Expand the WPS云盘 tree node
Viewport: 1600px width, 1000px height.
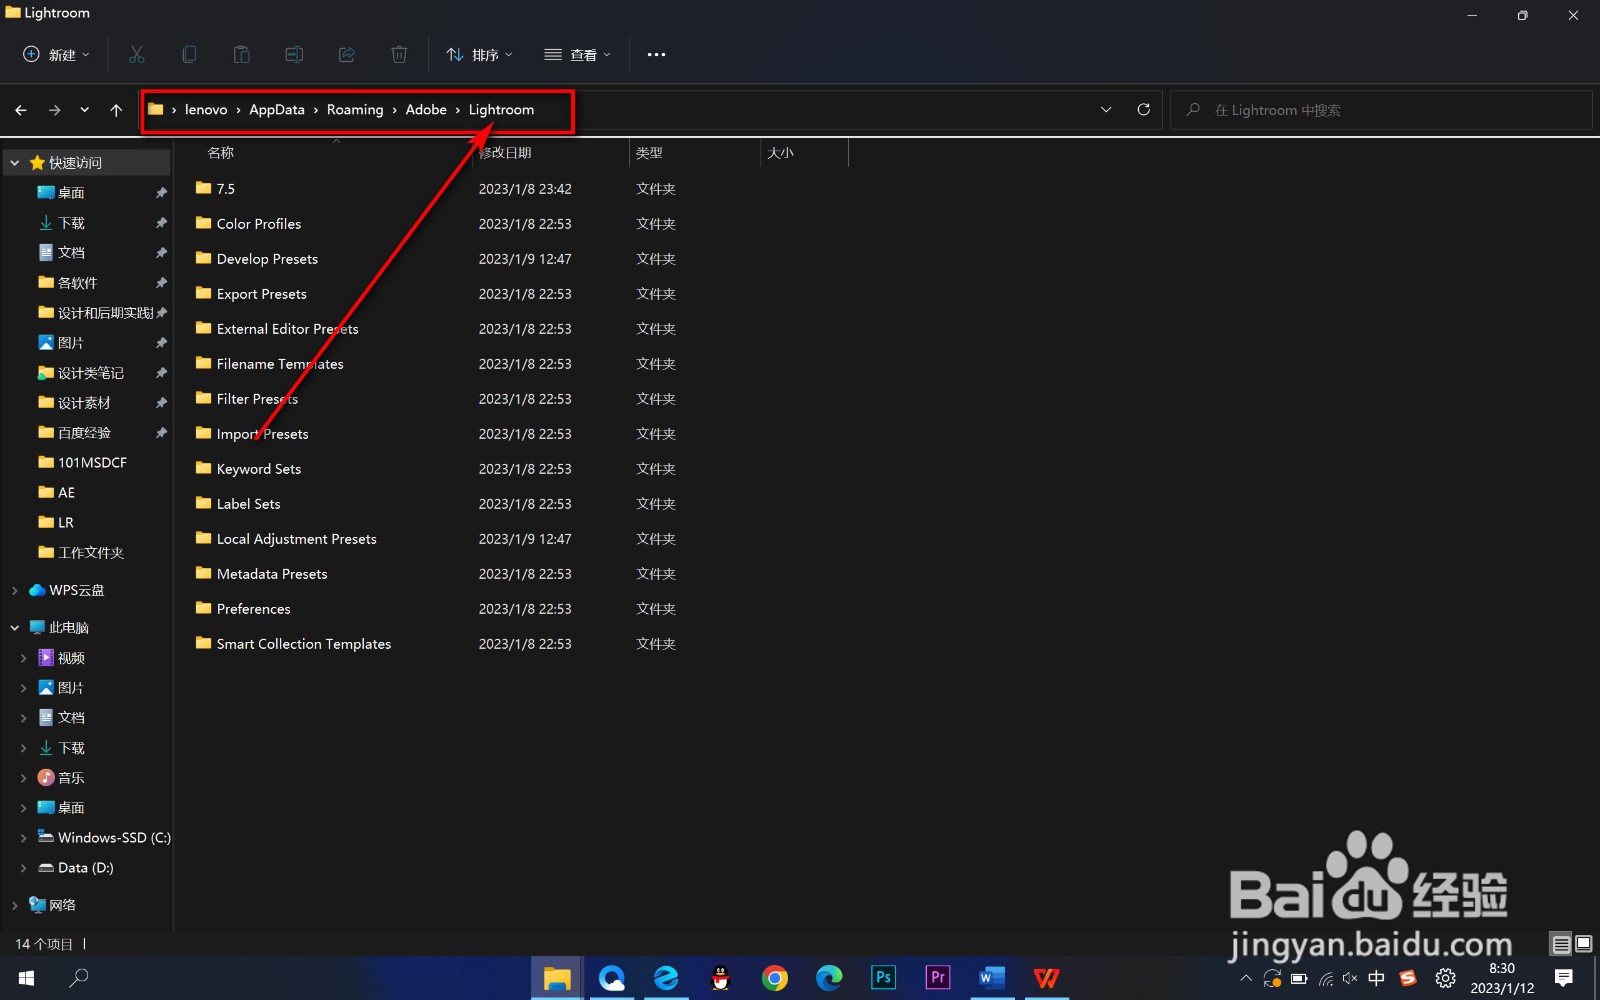(x=15, y=591)
